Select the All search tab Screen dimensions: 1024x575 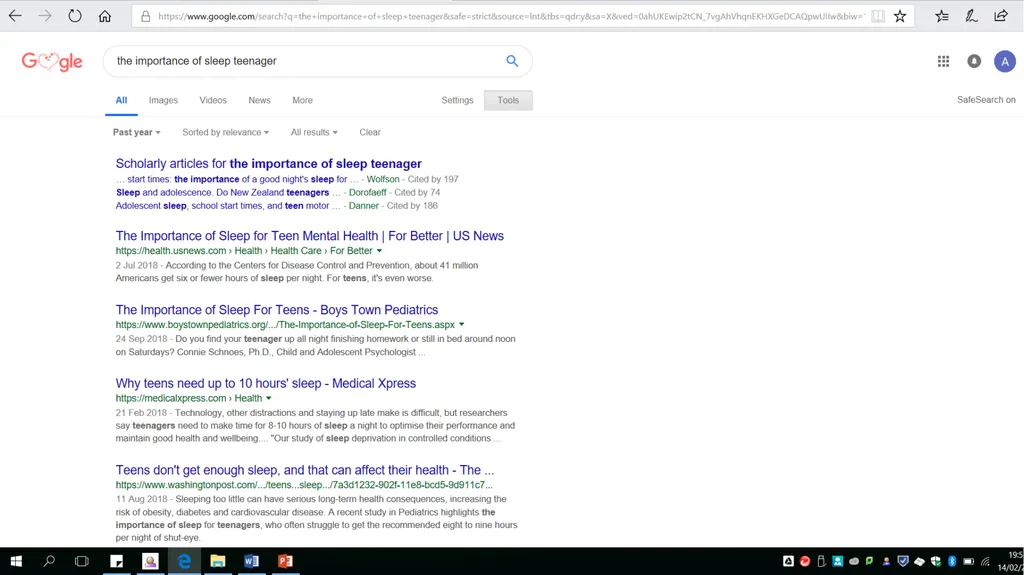pyautogui.click(x=121, y=100)
